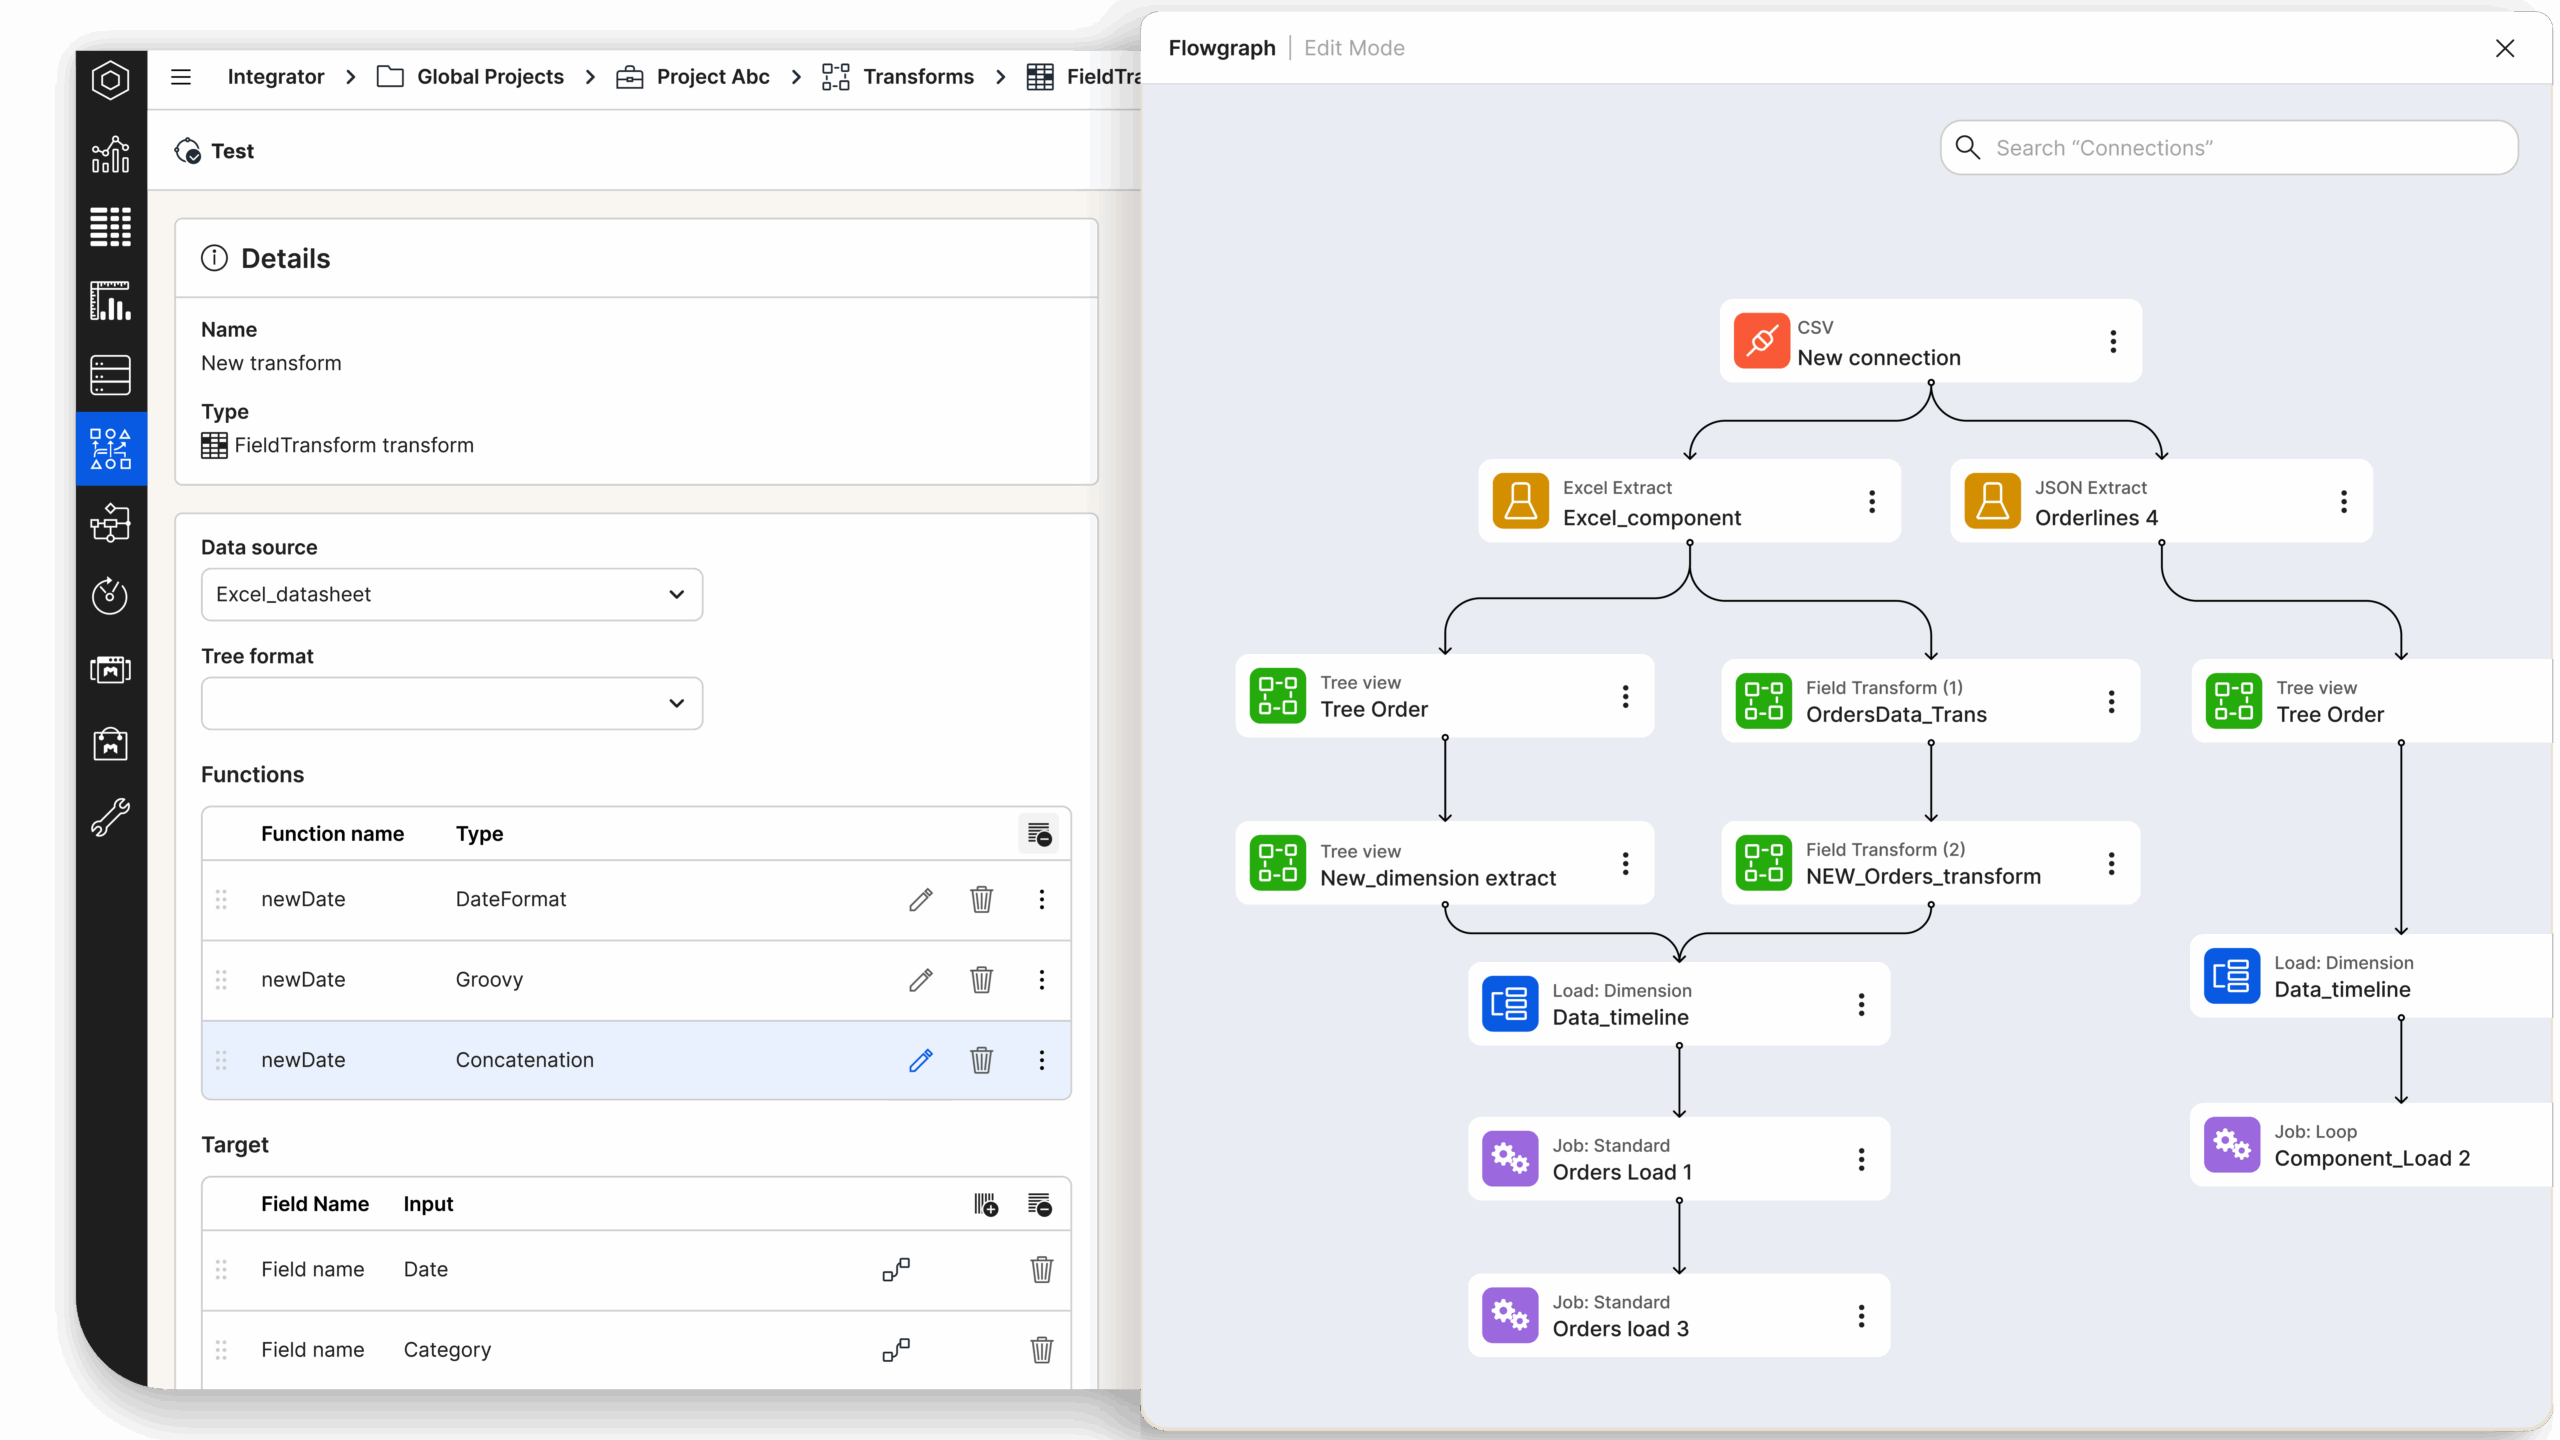Close the Flowgraph panel
The width and height of the screenshot is (2560, 1440).
[x=2505, y=48]
